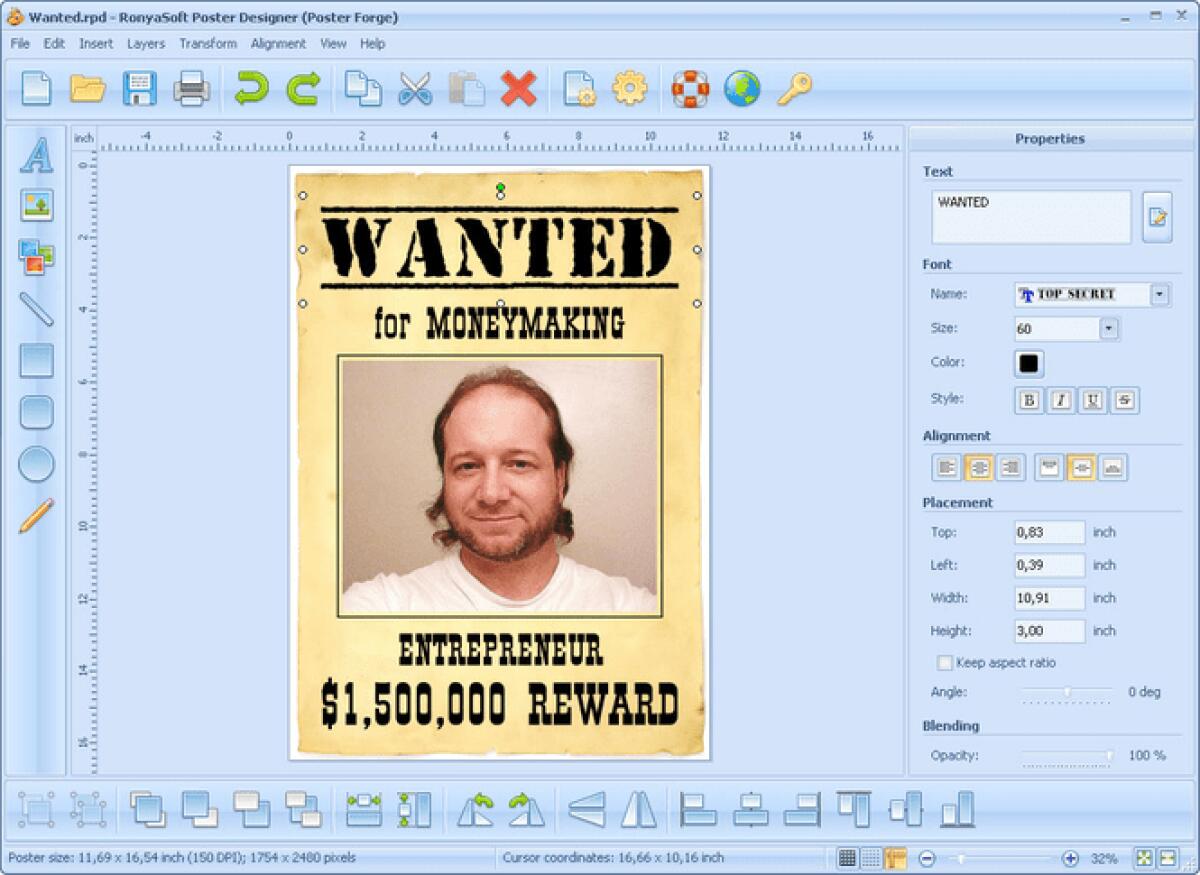Click the Flip Horizontal icon on bottom toolbar
The width and height of the screenshot is (1200, 875).
point(637,812)
